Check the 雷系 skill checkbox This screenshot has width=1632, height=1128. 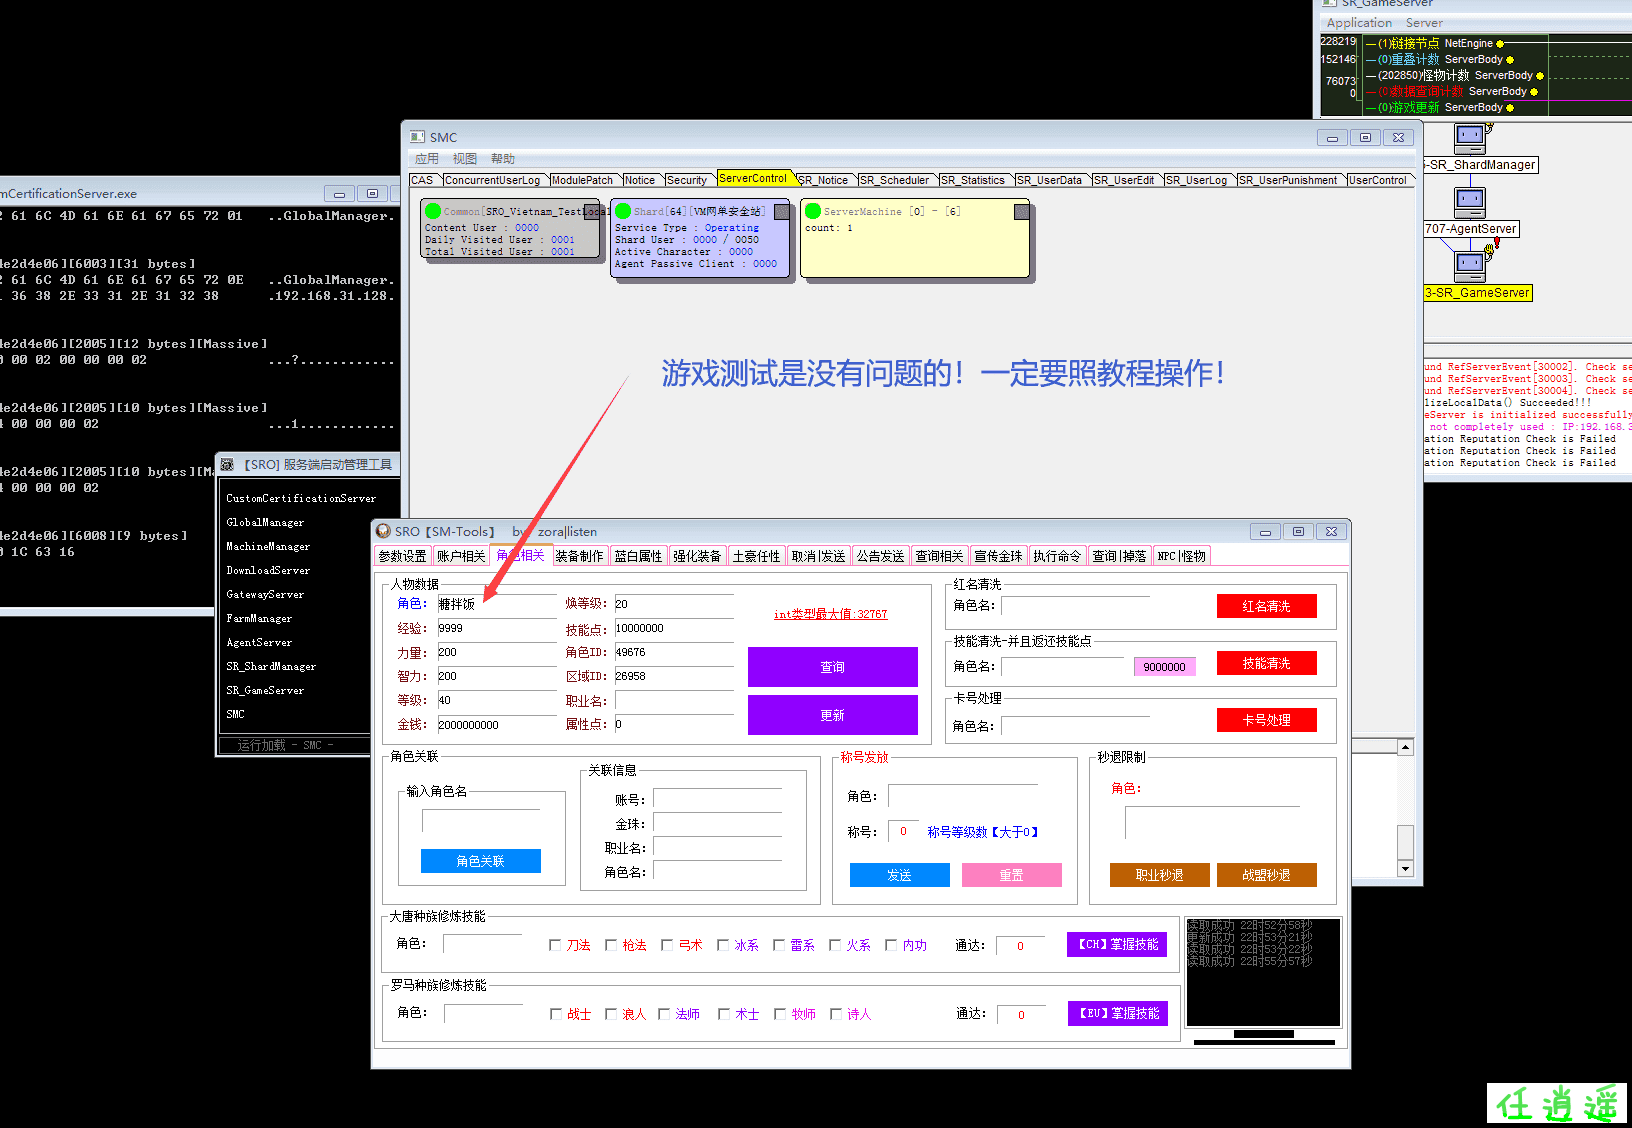pos(779,945)
